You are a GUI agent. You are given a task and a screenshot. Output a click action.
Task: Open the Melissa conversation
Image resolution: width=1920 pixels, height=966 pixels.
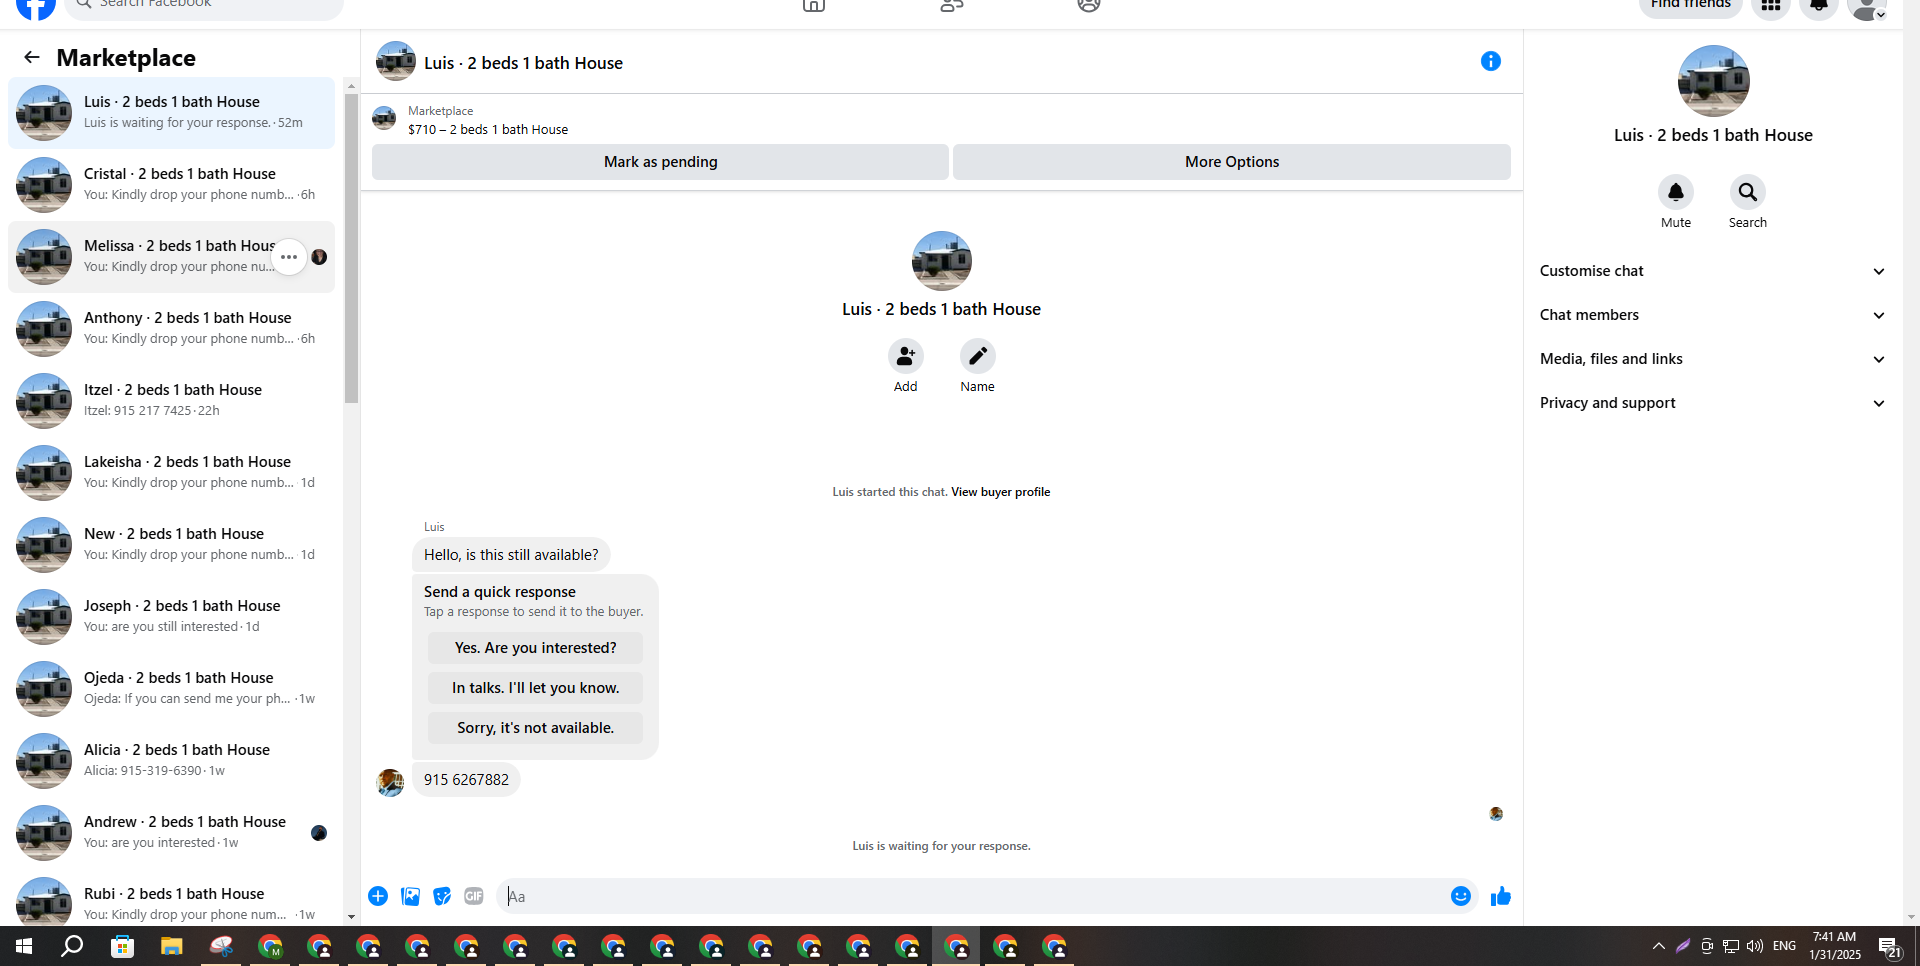(x=172, y=257)
